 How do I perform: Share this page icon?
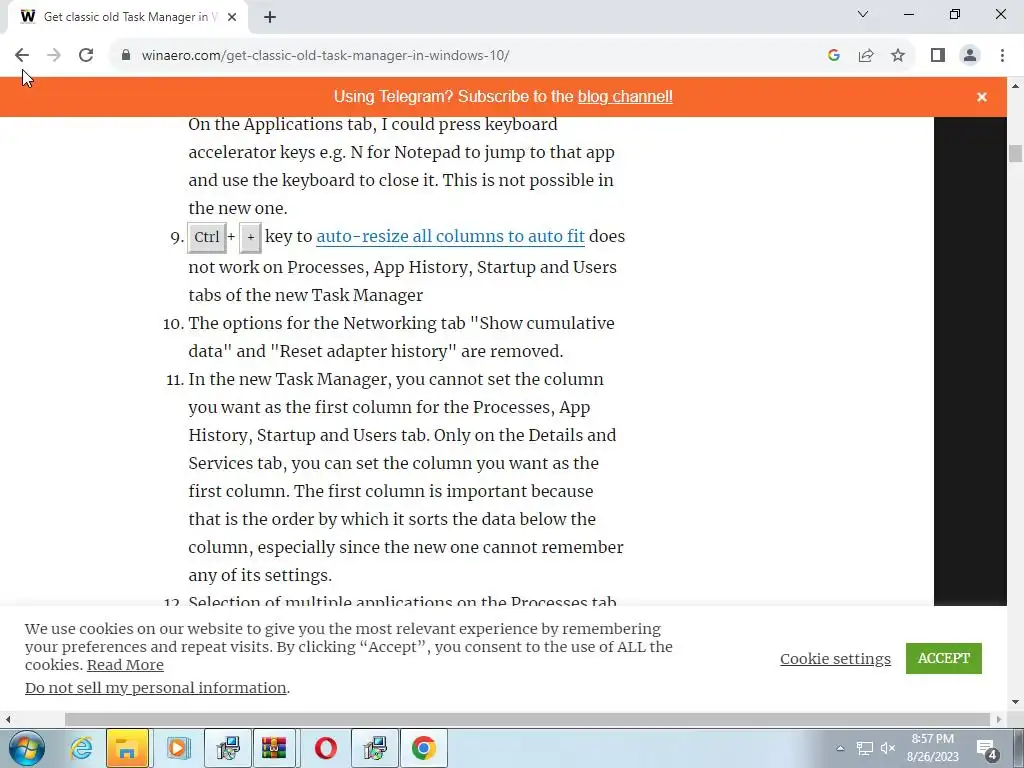point(866,56)
